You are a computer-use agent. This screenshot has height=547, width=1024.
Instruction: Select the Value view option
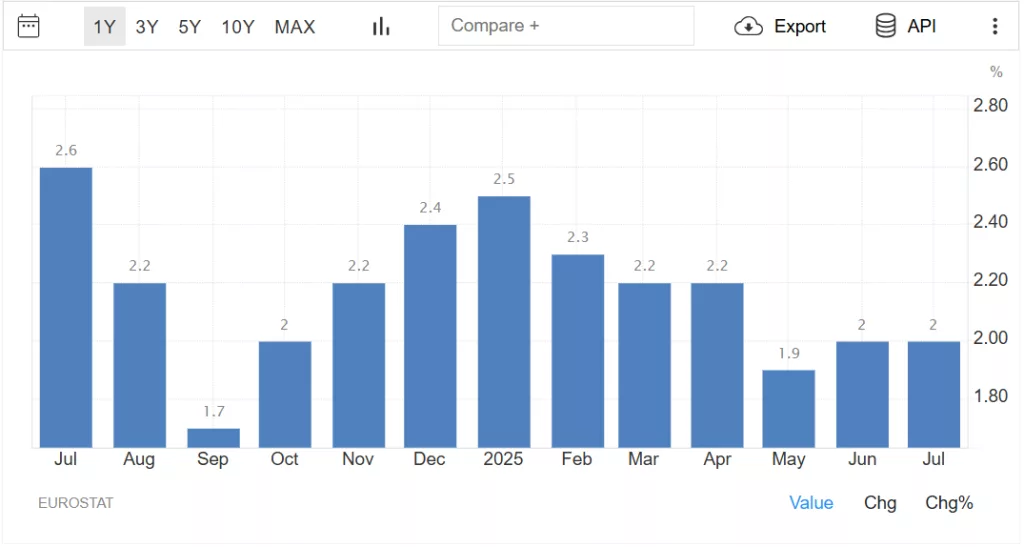(x=811, y=503)
